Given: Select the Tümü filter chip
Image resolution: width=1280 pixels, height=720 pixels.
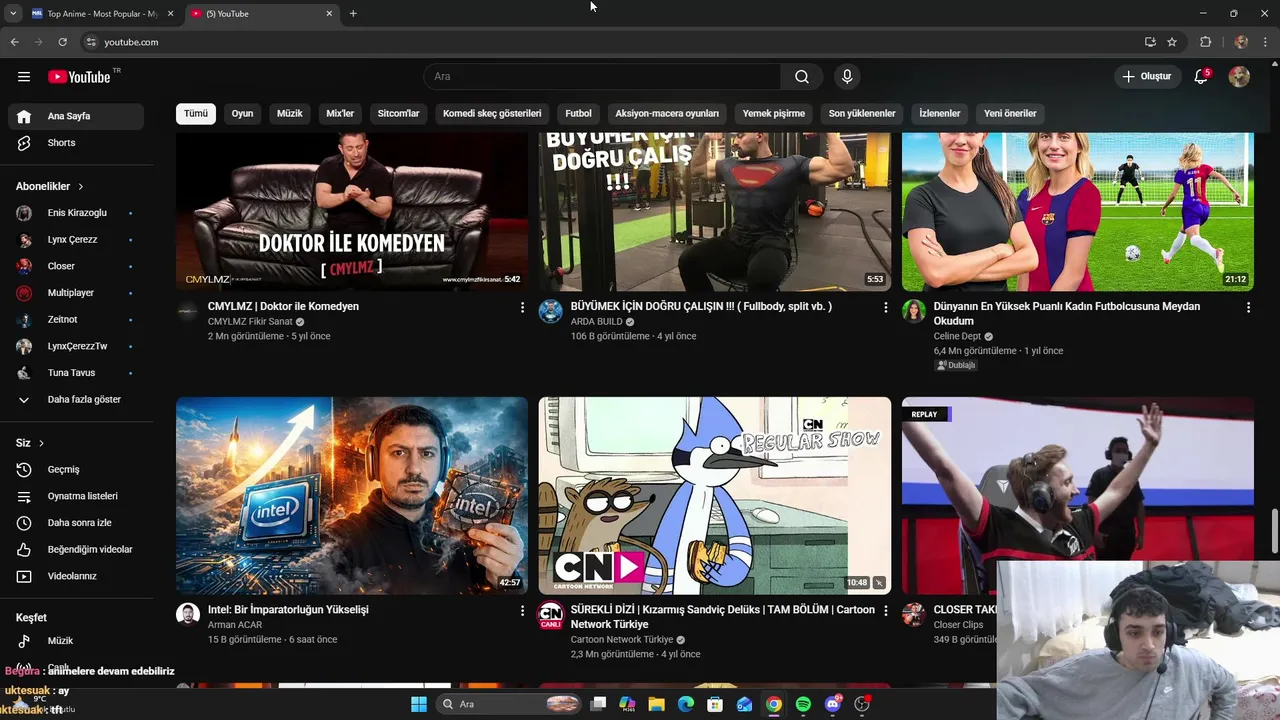Looking at the screenshot, I should (196, 114).
